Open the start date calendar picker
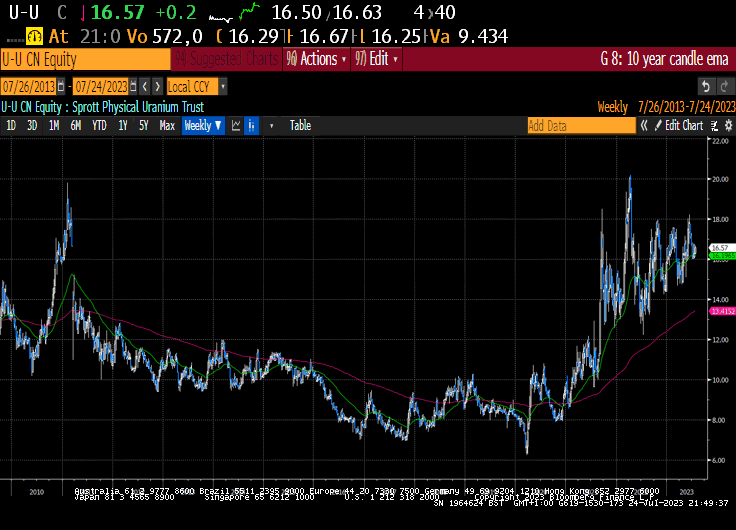Screen dimensions: 736x530 pos(61,87)
